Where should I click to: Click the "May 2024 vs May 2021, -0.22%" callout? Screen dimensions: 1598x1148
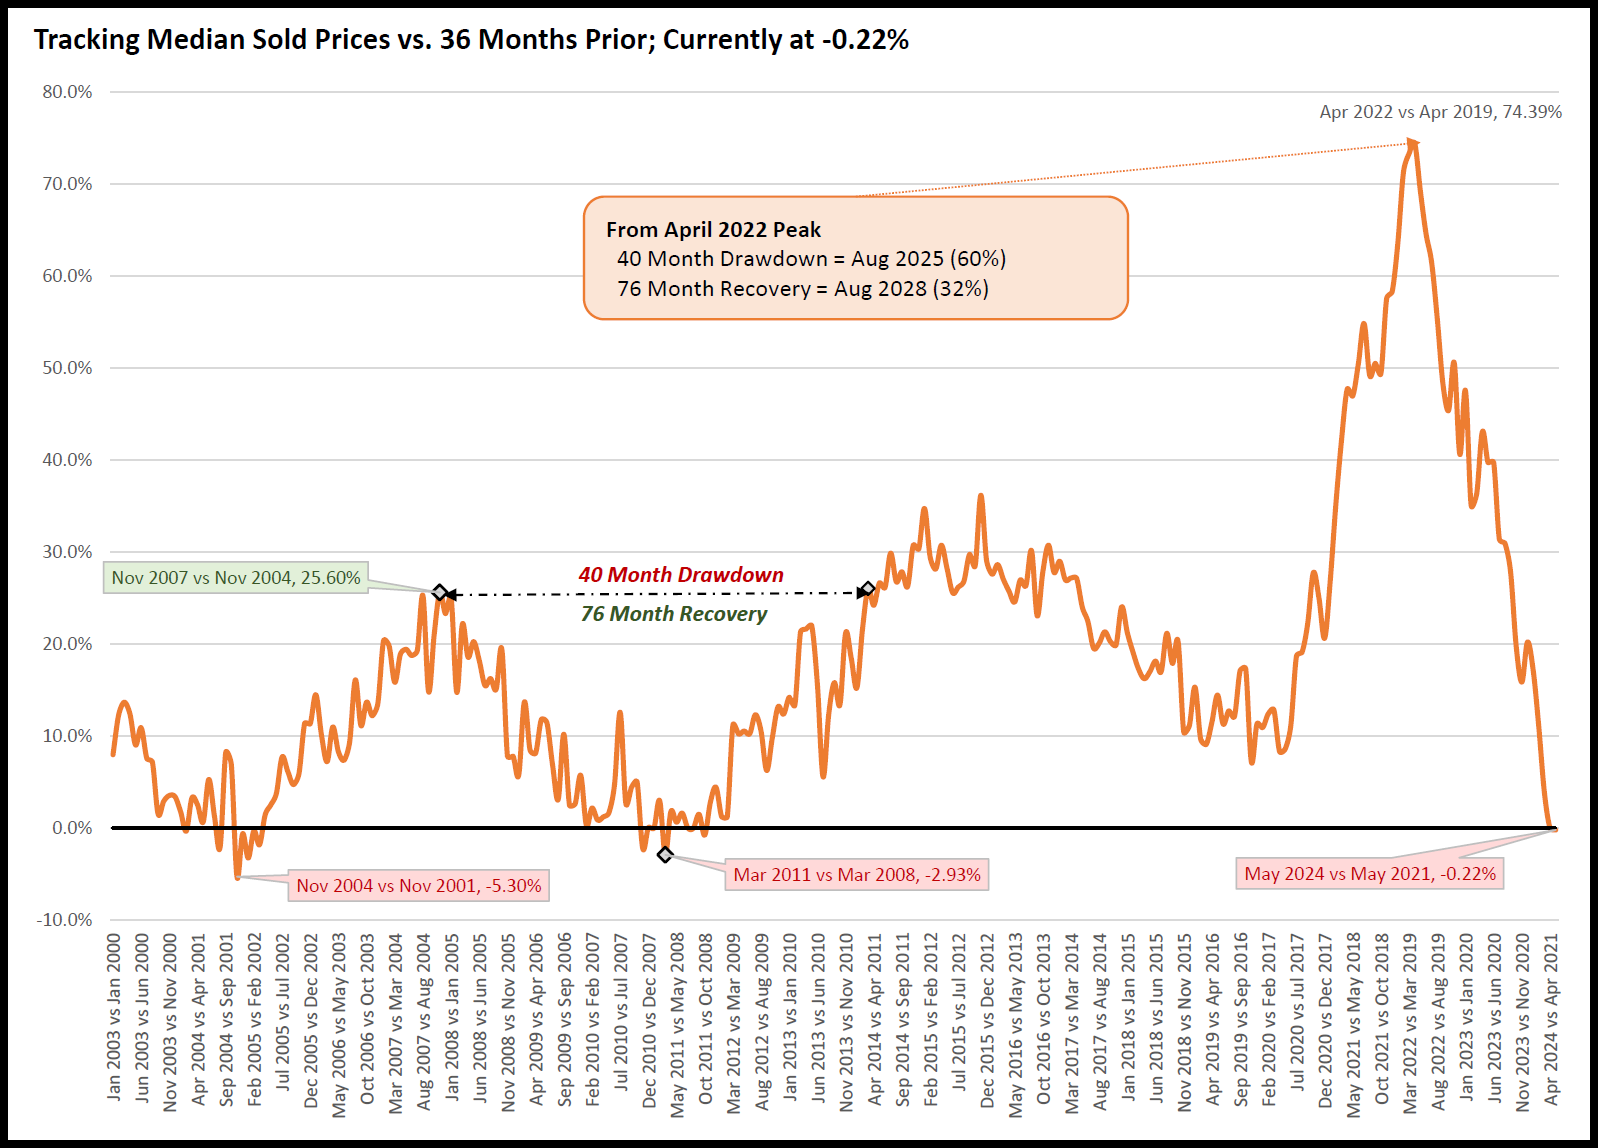[x=1370, y=874]
